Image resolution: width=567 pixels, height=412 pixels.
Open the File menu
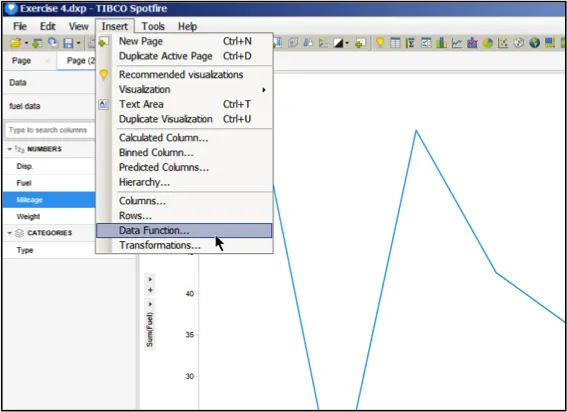20,26
